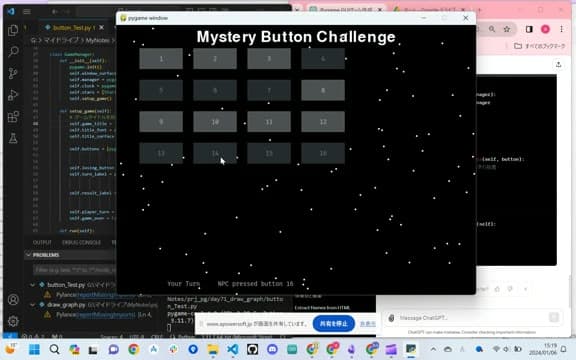Click game button 10
The image size is (576, 360).
tap(215, 122)
